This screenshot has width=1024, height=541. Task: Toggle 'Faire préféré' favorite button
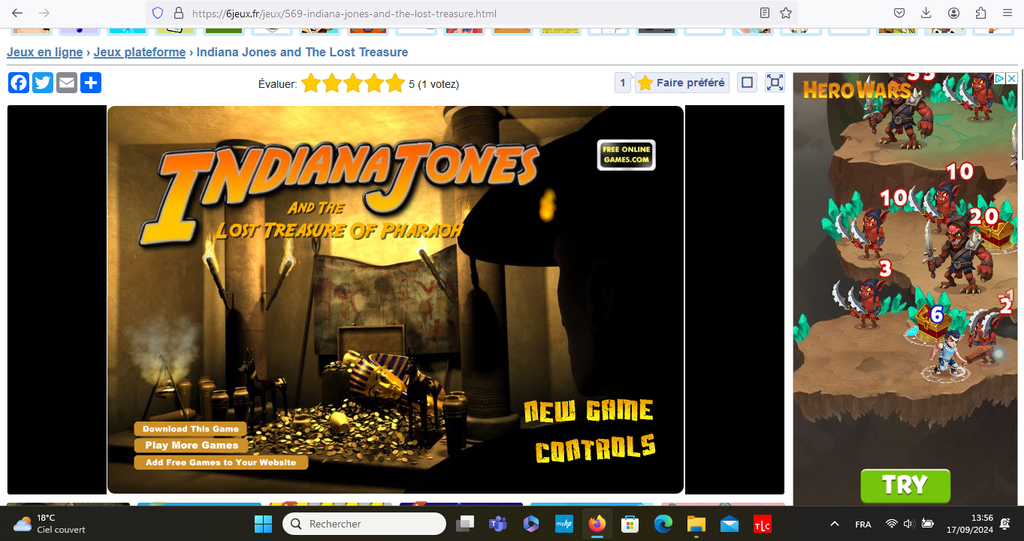tap(681, 83)
